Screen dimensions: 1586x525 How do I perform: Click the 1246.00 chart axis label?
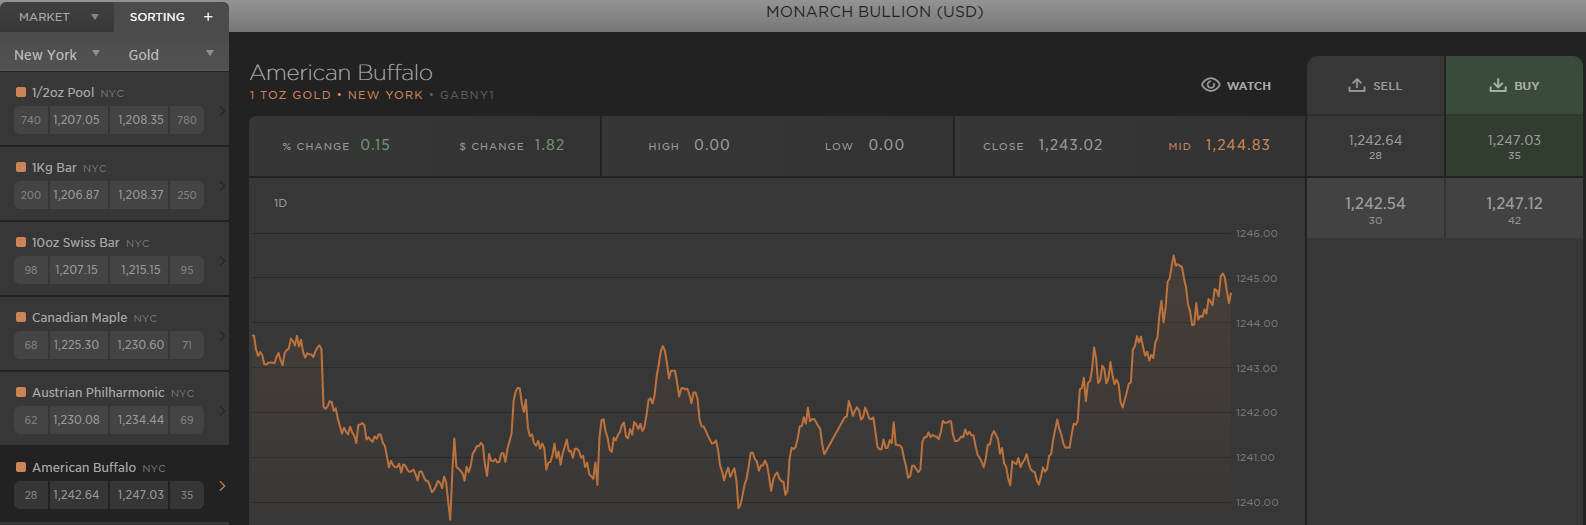(x=1257, y=234)
